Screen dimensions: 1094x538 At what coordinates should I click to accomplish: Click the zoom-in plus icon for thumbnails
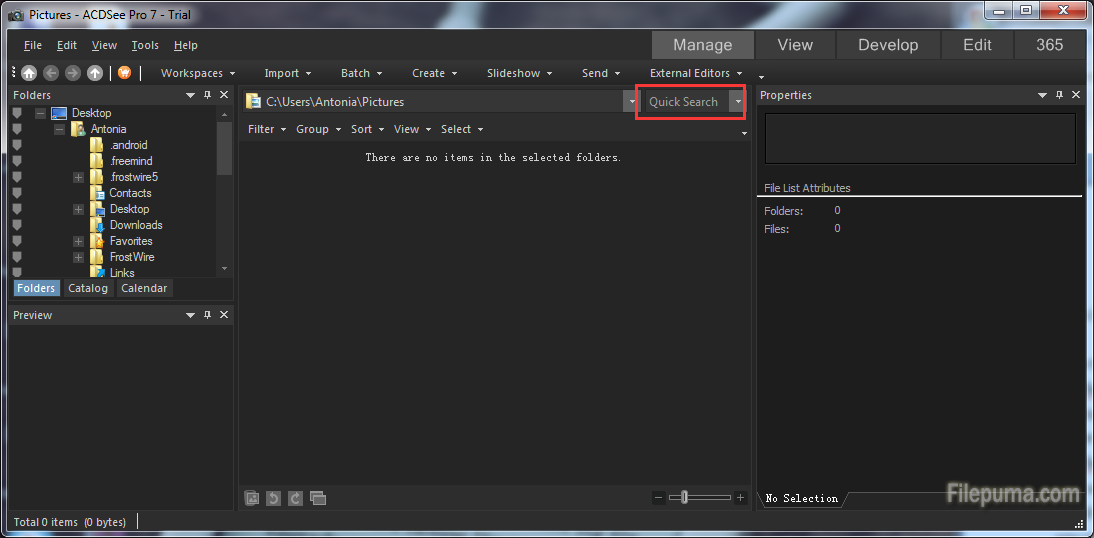[x=740, y=498]
